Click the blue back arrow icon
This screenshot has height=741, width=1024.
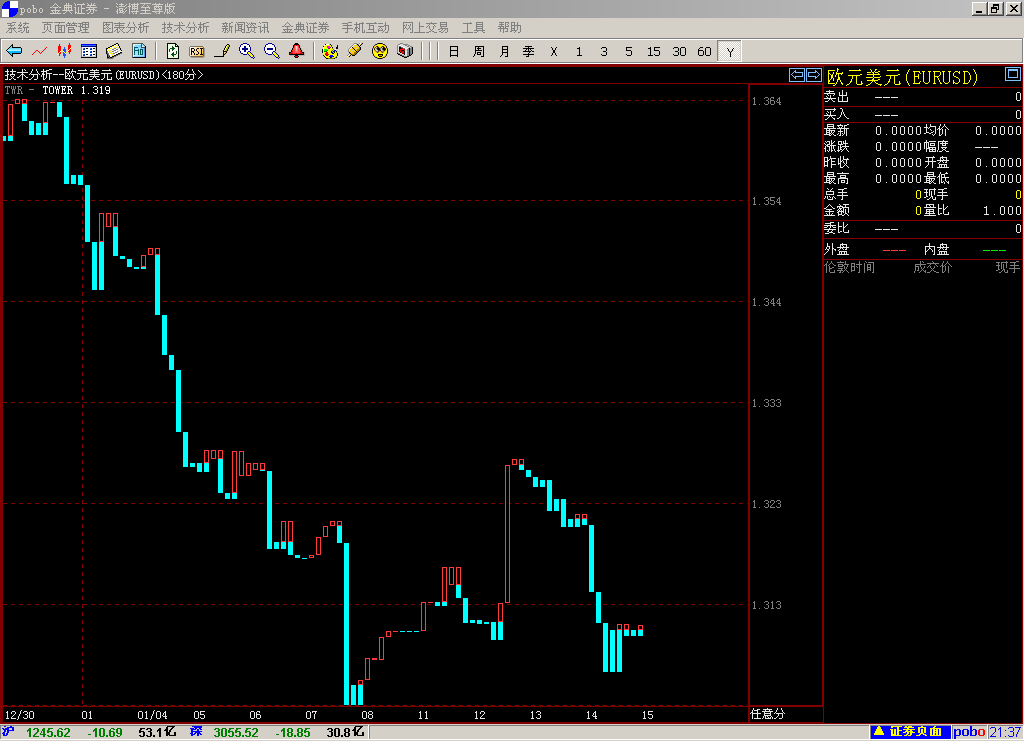pyautogui.click(x=14, y=51)
